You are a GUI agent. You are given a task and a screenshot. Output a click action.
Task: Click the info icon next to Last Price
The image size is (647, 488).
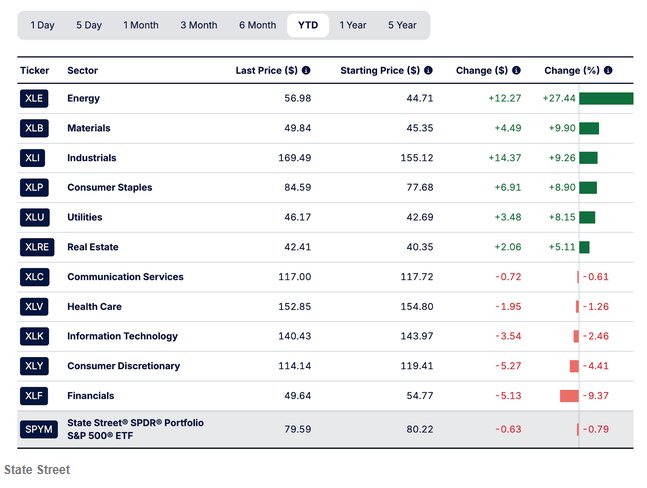(x=306, y=71)
